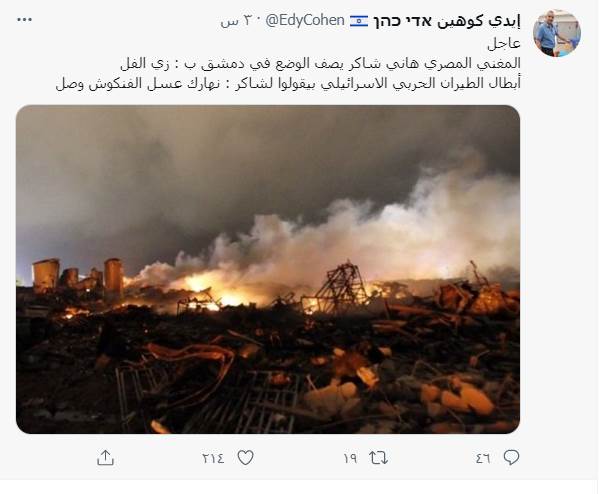Click the عاجل breaking label line

pos(504,44)
